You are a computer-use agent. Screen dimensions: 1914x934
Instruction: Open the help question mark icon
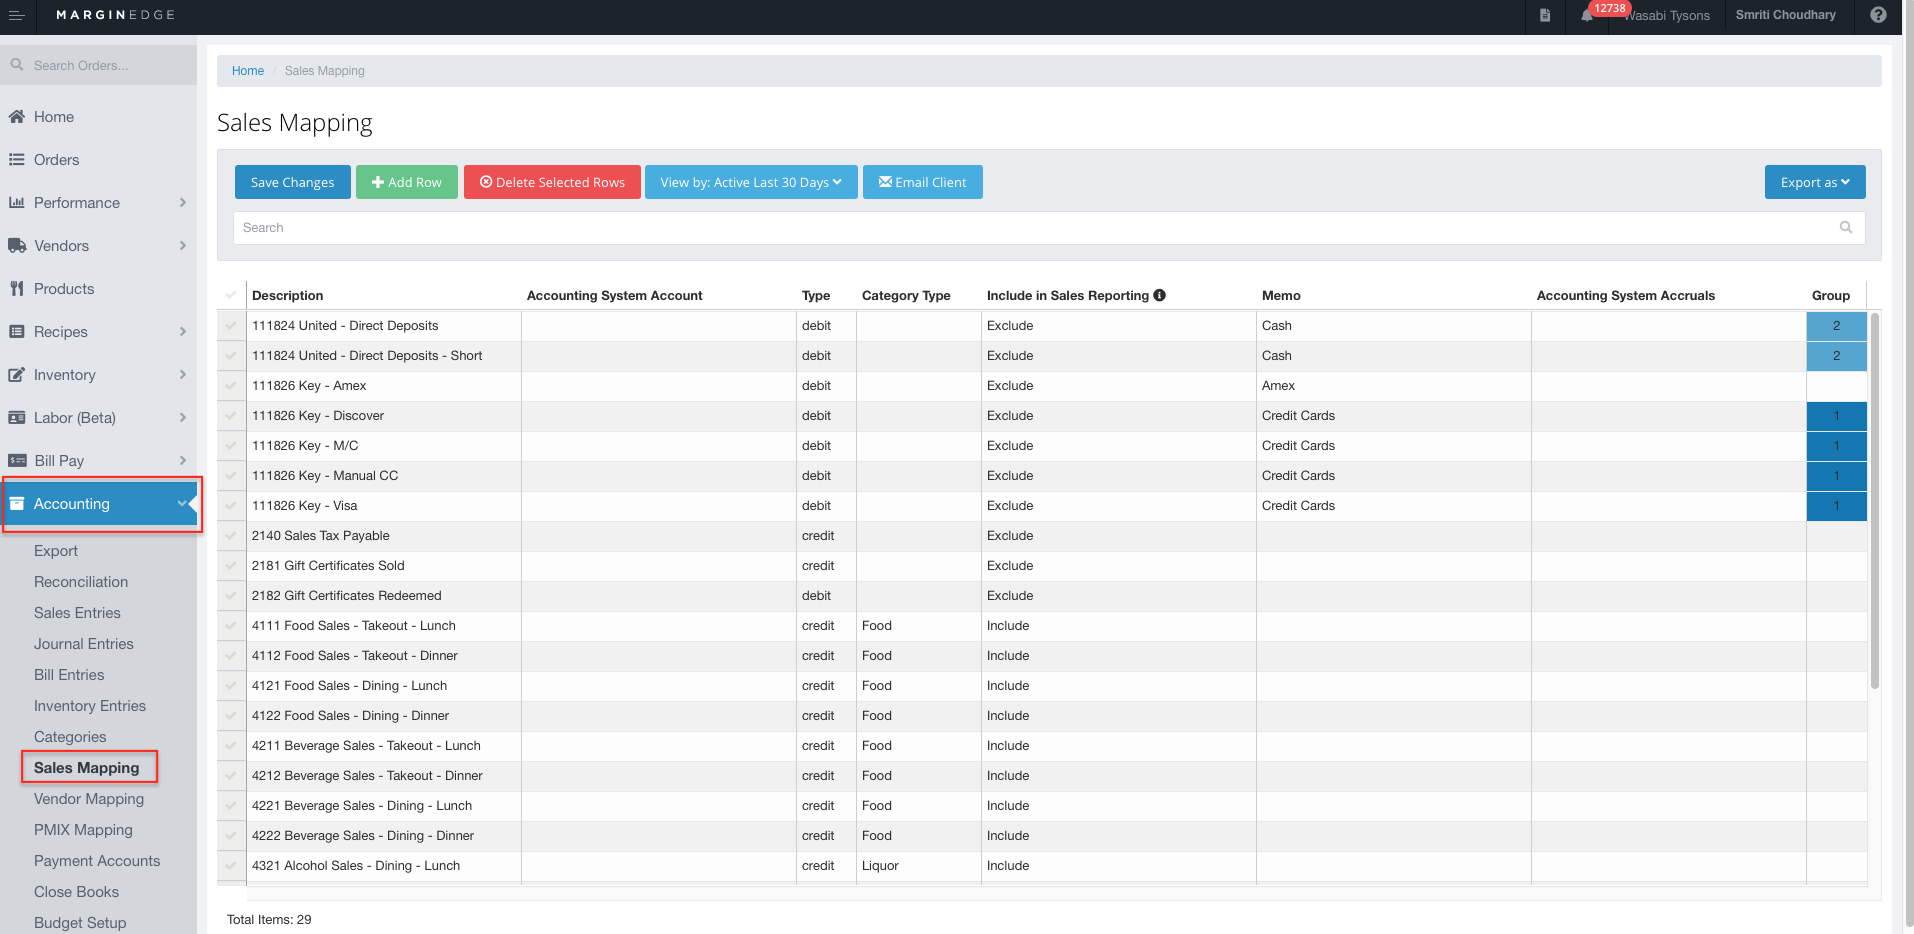(x=1878, y=15)
